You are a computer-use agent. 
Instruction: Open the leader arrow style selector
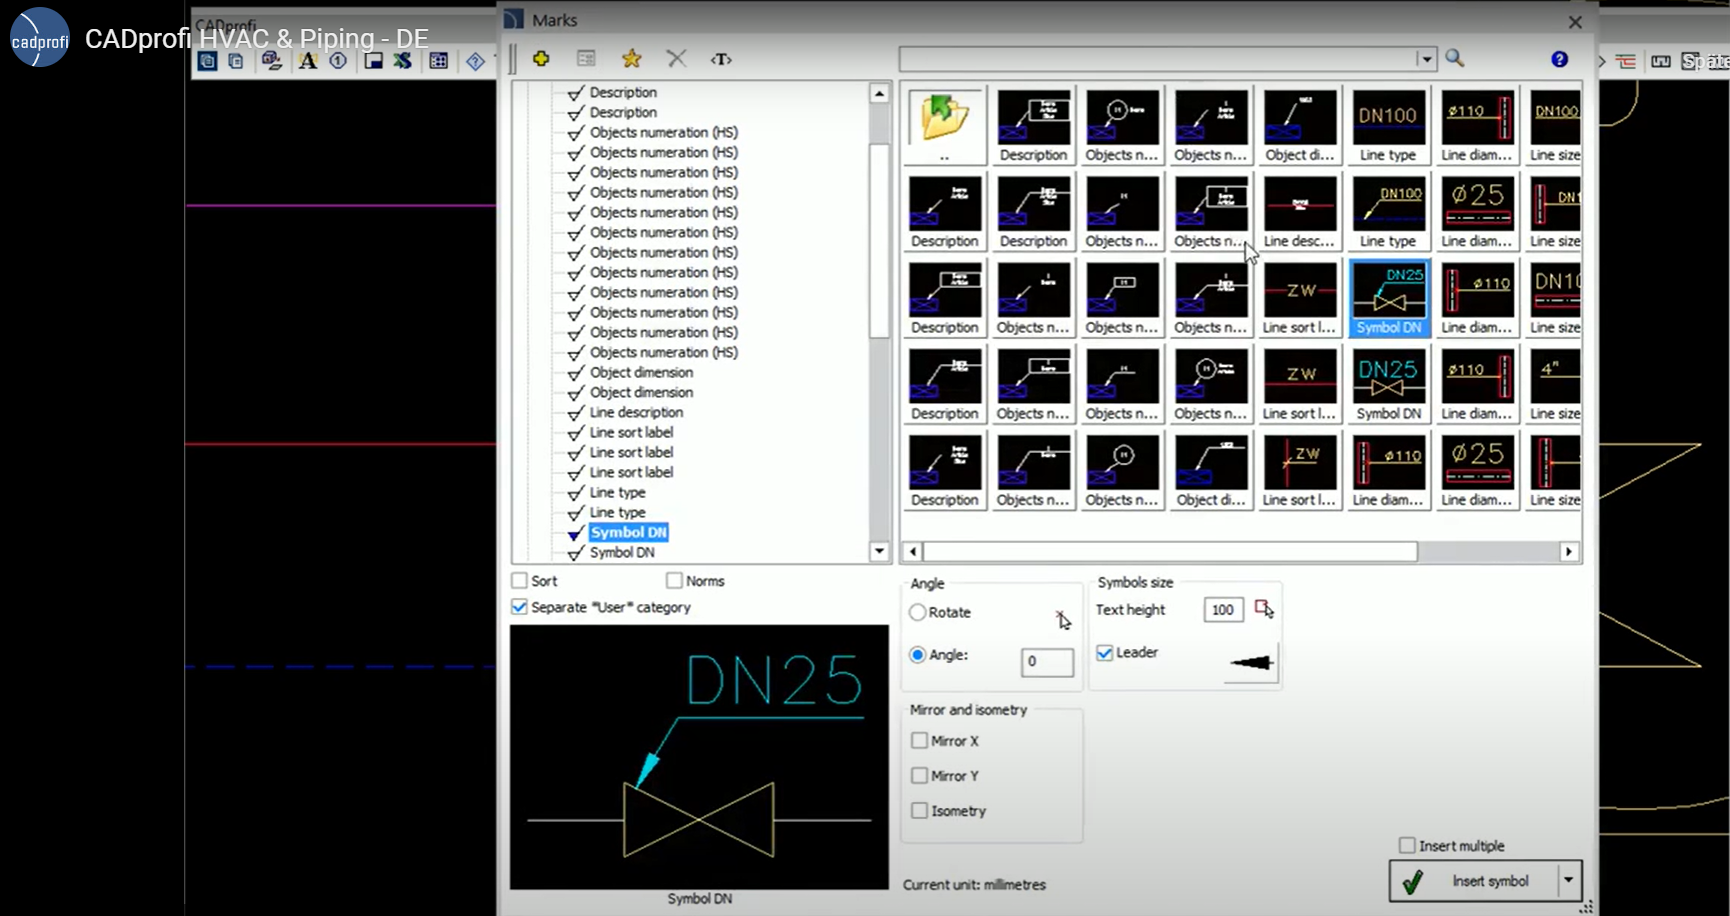click(1251, 662)
